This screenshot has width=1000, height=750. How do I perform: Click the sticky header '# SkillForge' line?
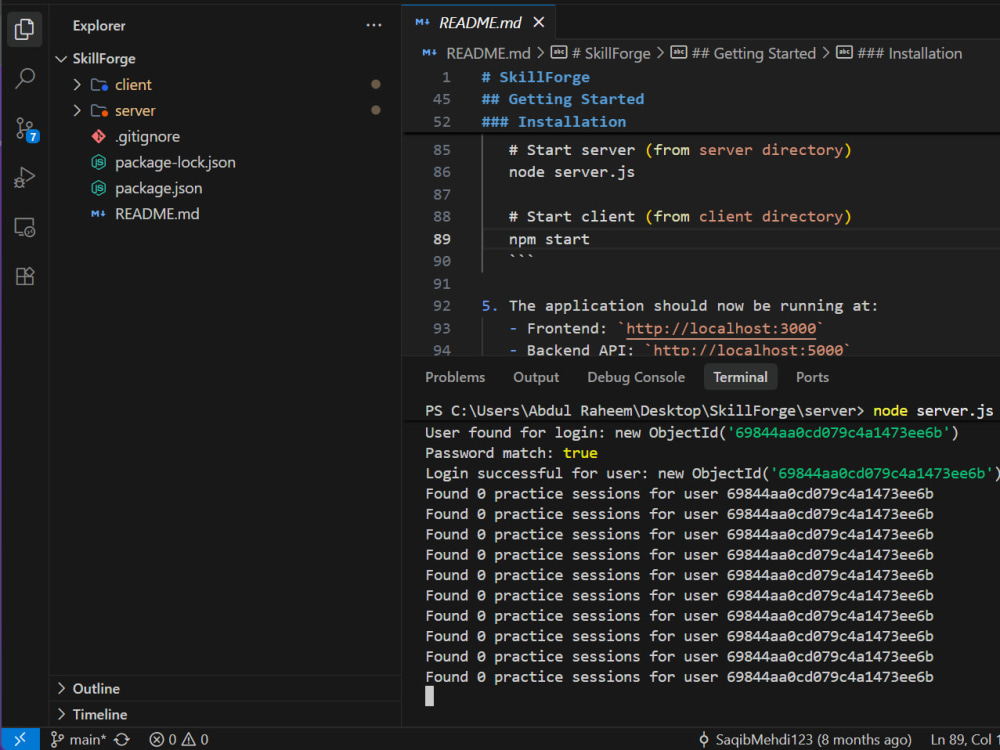point(535,77)
